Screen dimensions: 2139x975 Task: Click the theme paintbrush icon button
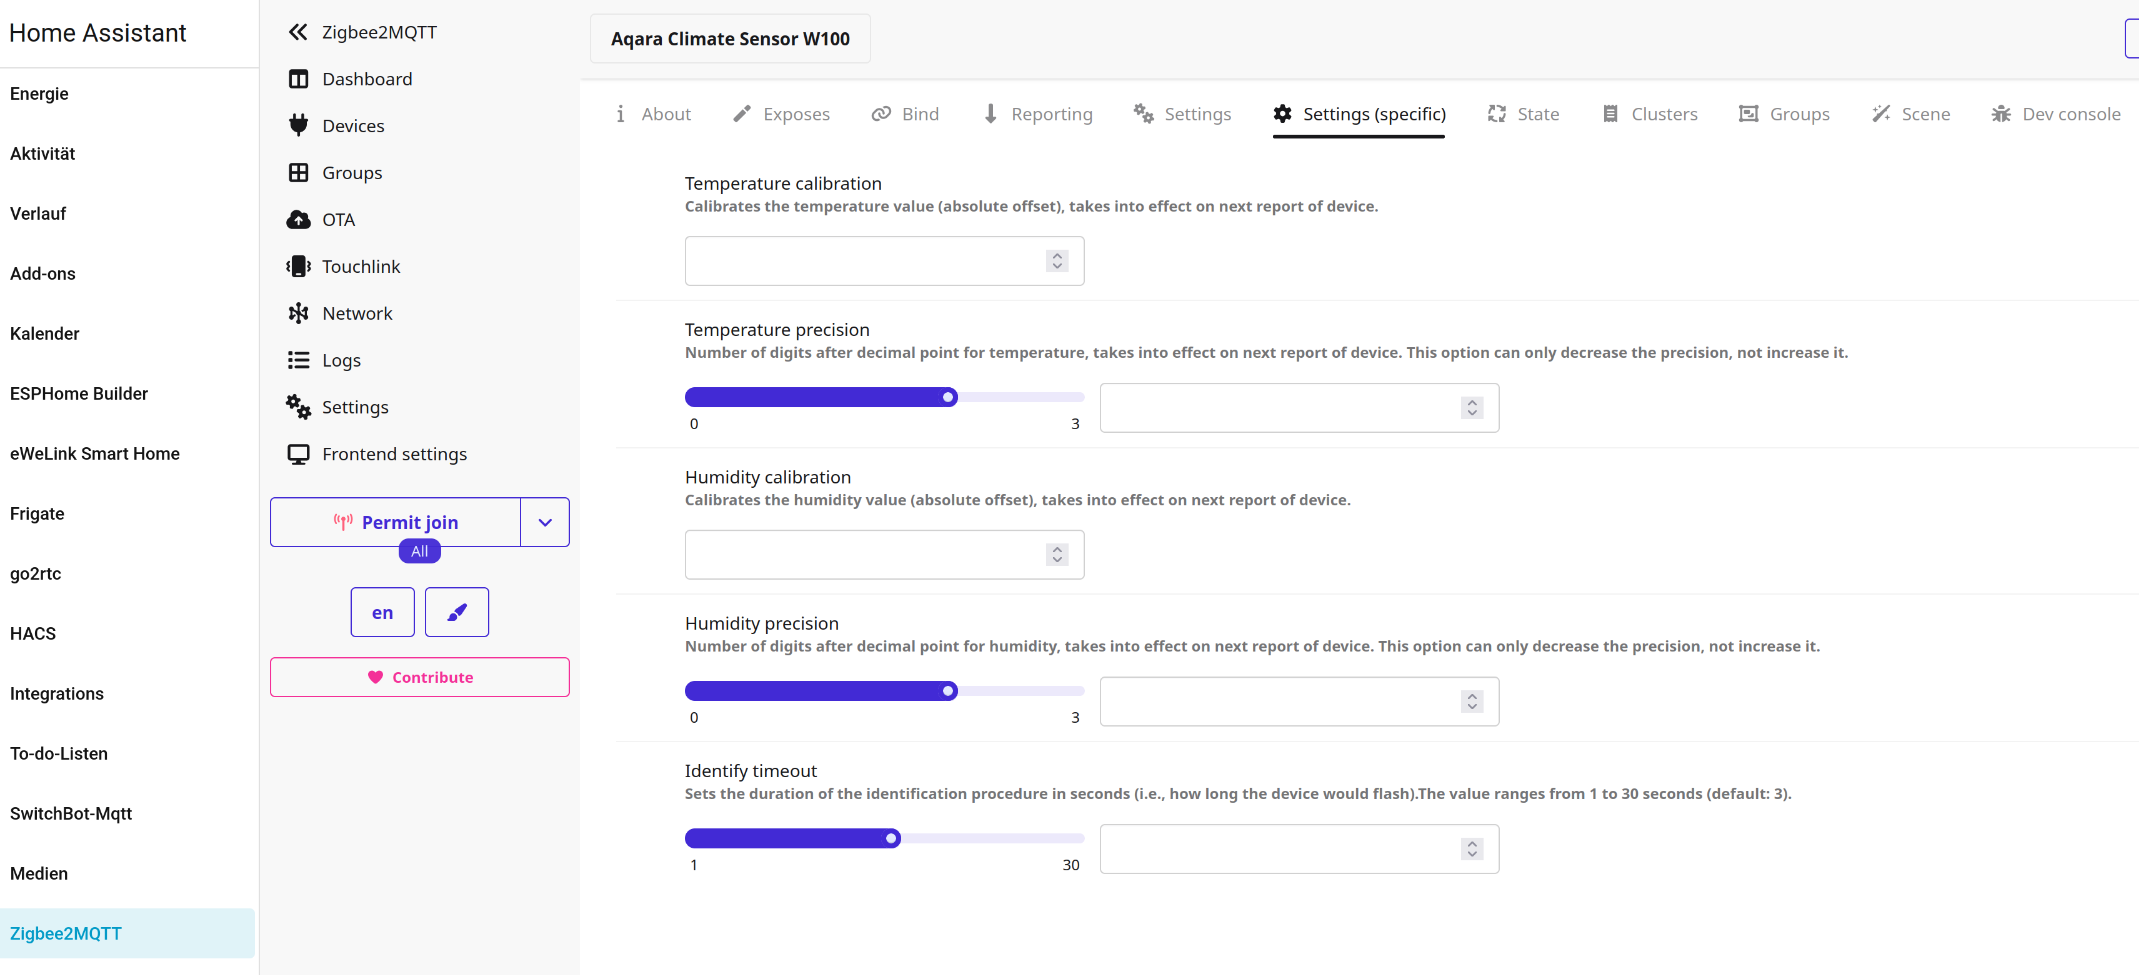pyautogui.click(x=457, y=612)
